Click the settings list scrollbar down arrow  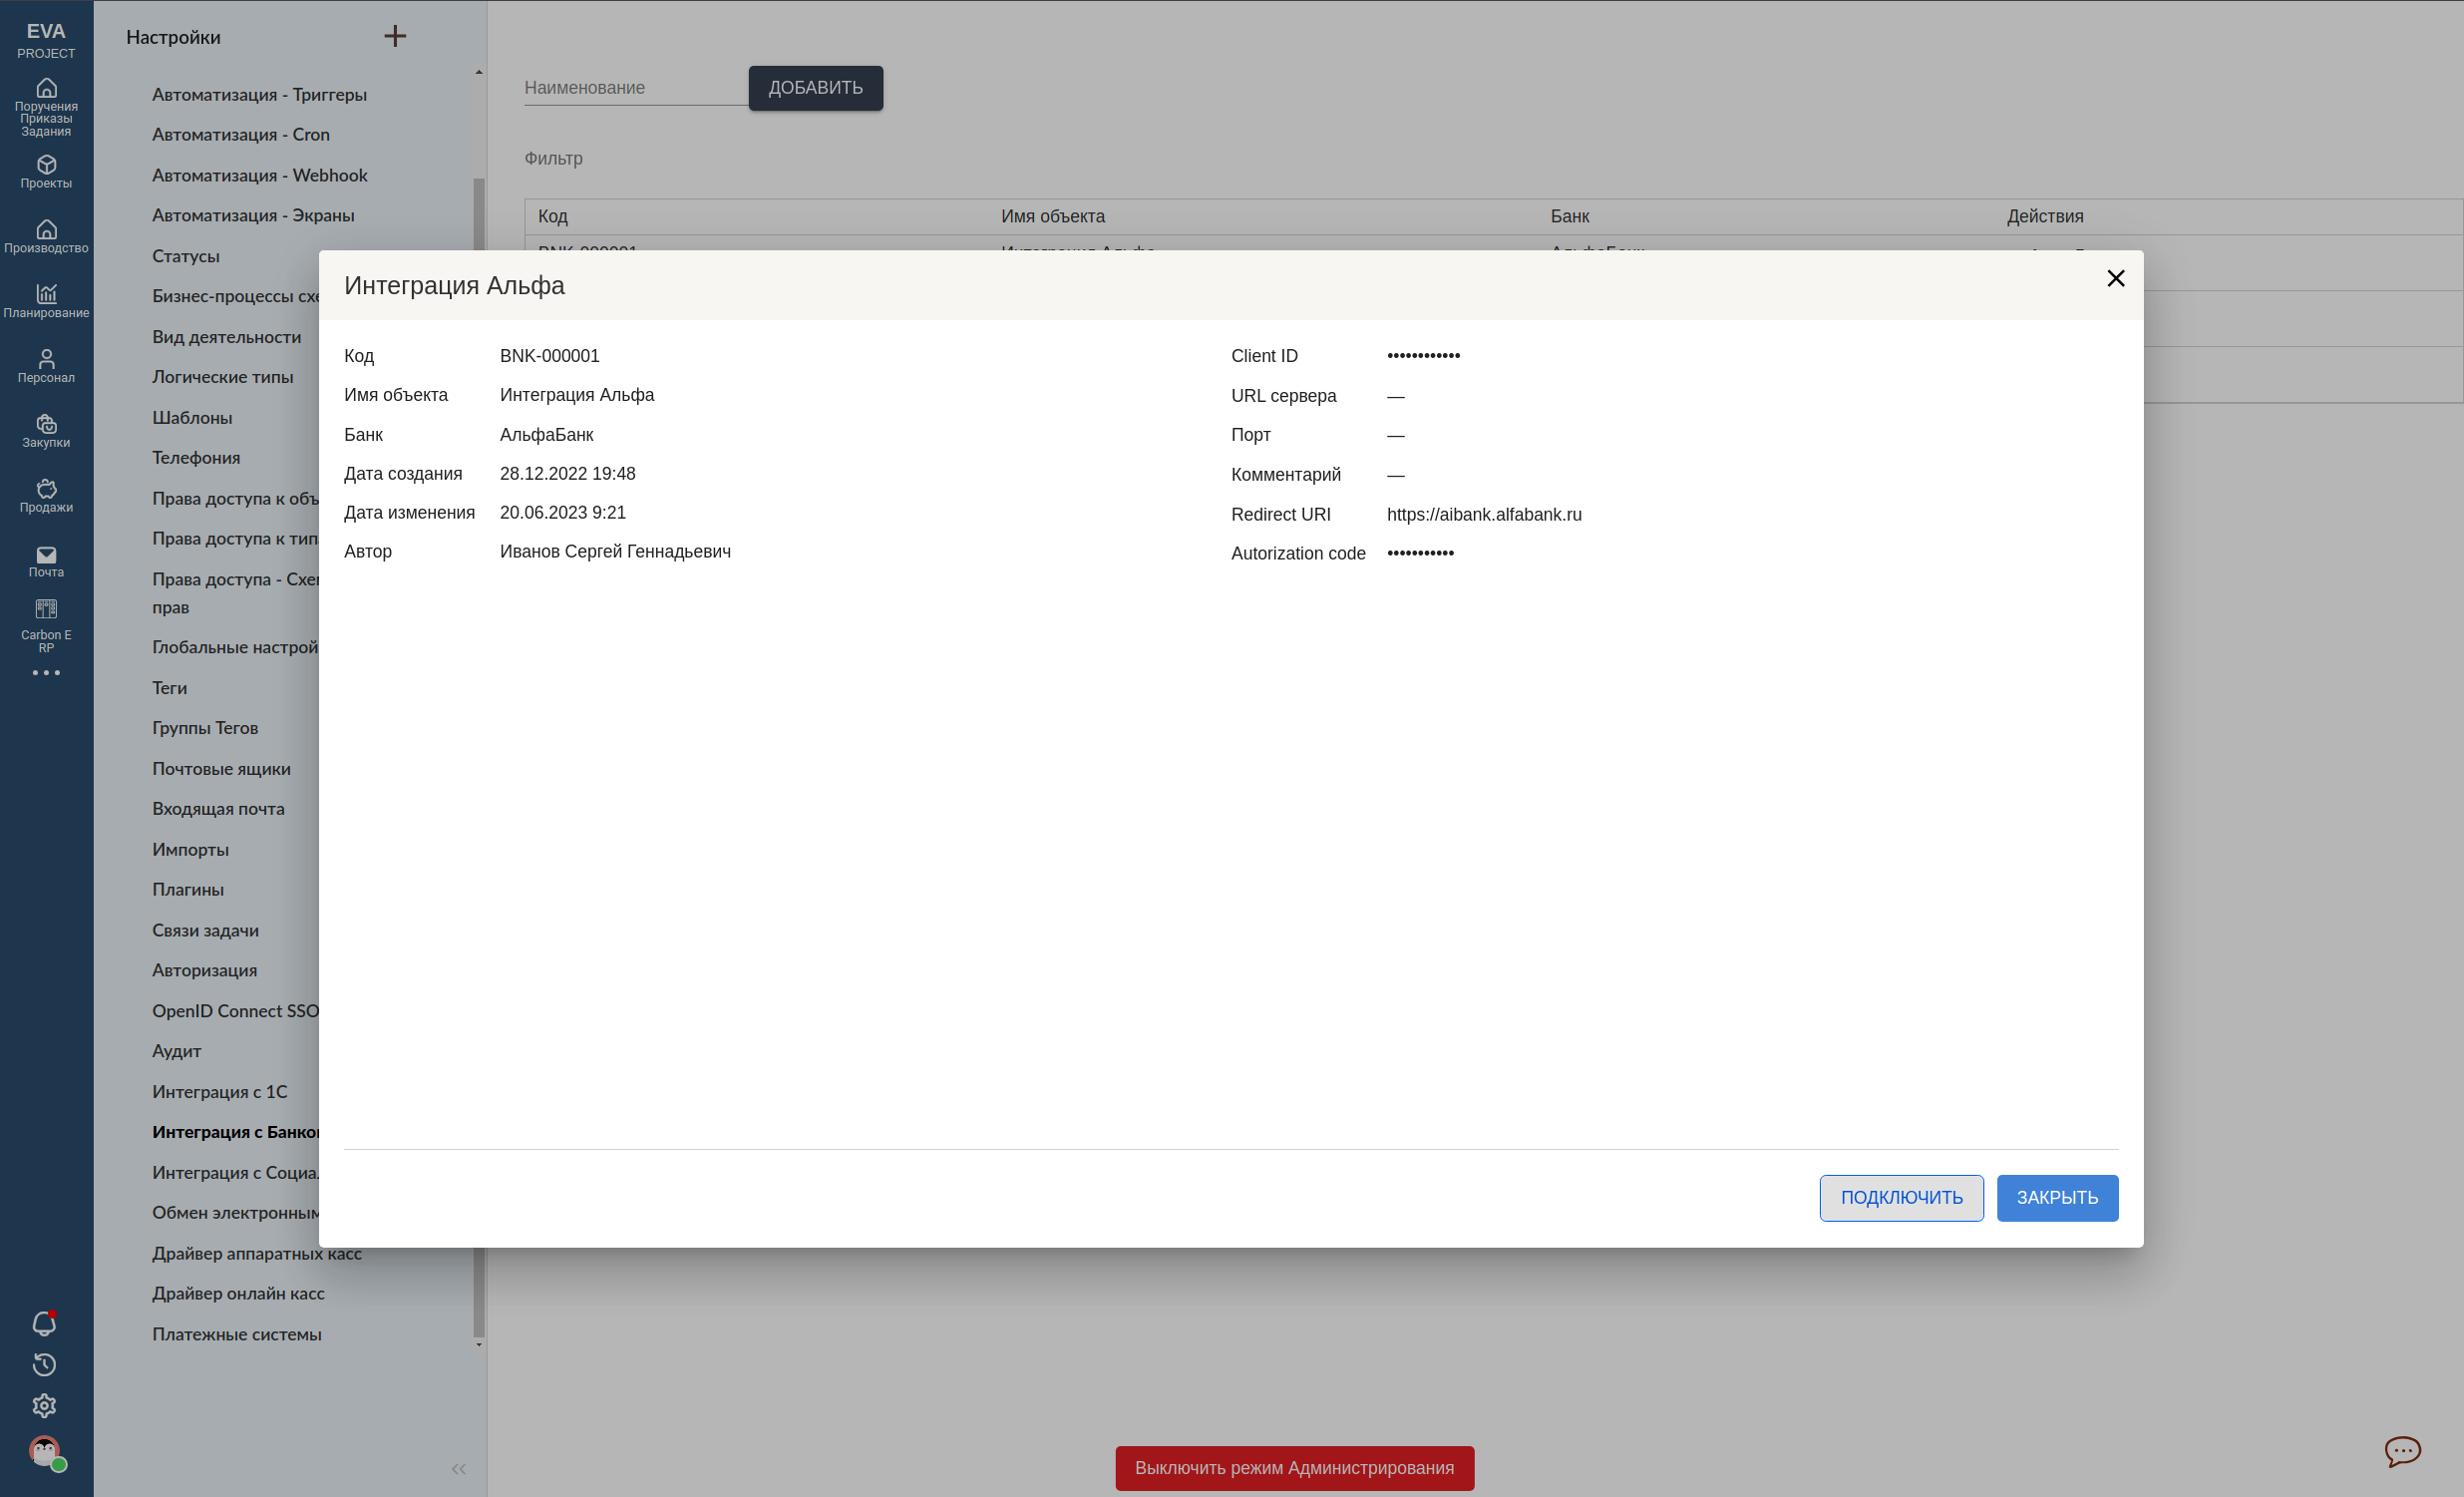[x=479, y=1344]
